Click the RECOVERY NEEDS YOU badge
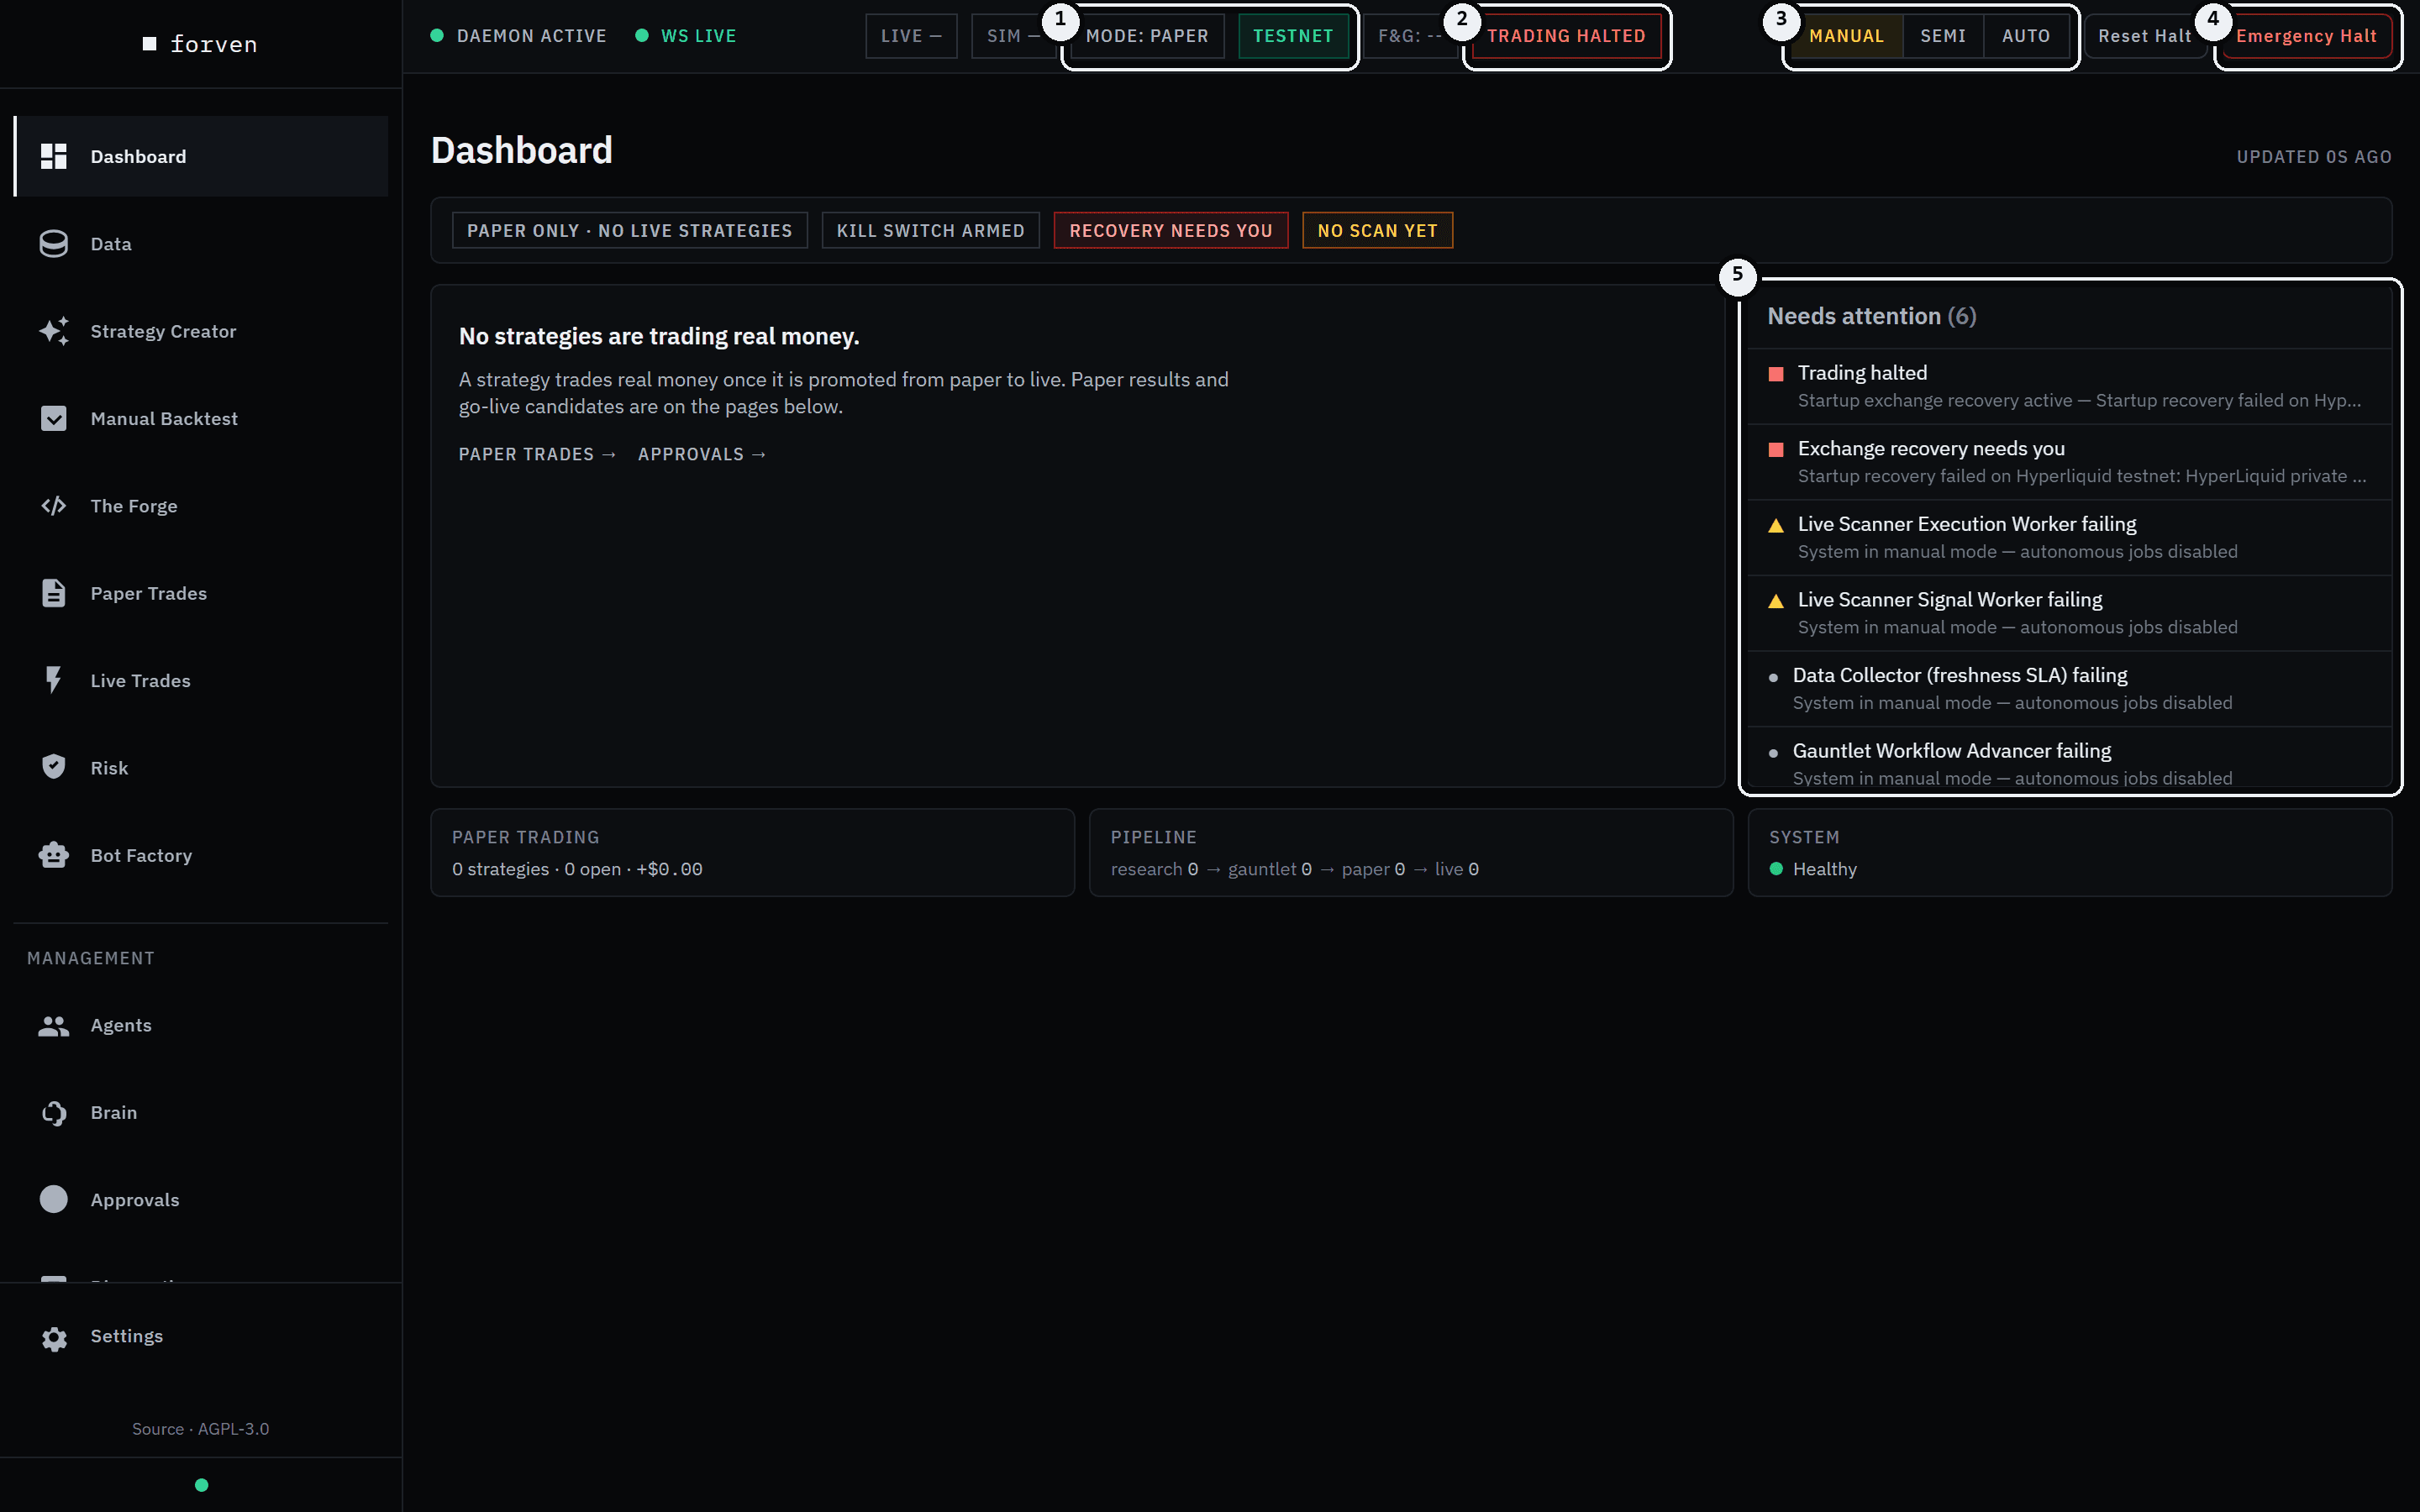The width and height of the screenshot is (2420, 1512). [x=1171, y=230]
